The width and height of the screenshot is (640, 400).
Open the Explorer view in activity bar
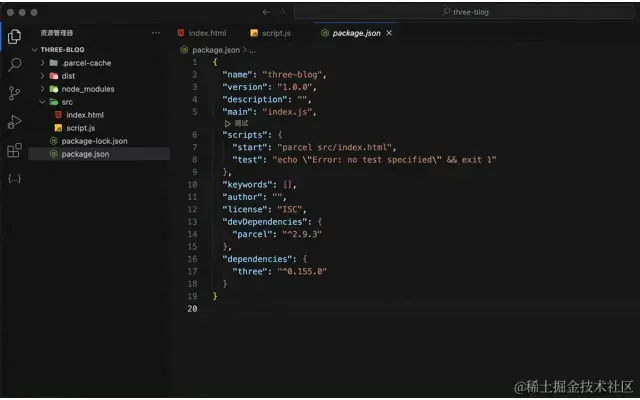click(x=14, y=37)
